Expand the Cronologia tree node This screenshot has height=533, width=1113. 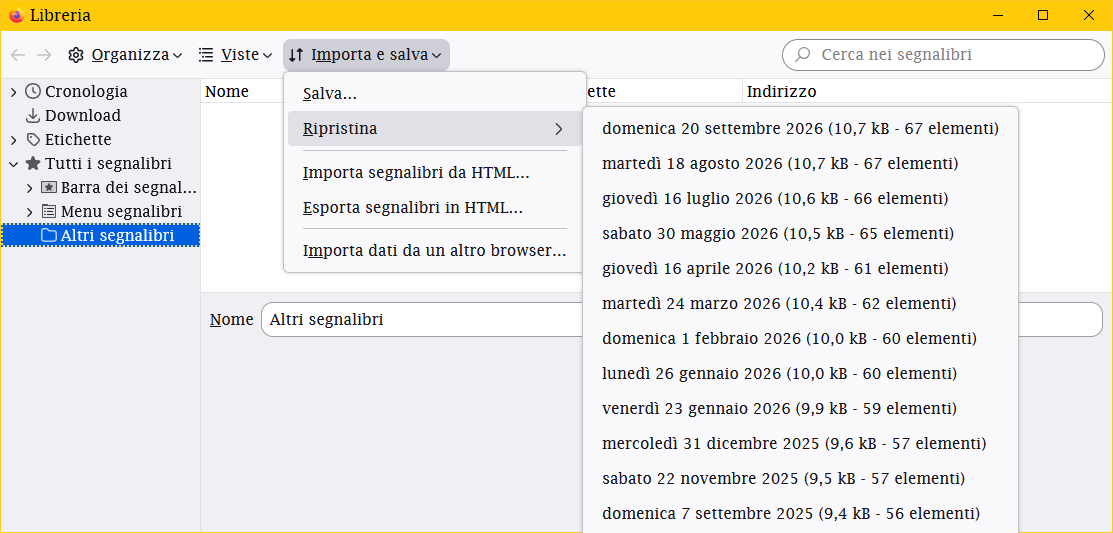click(x=13, y=92)
